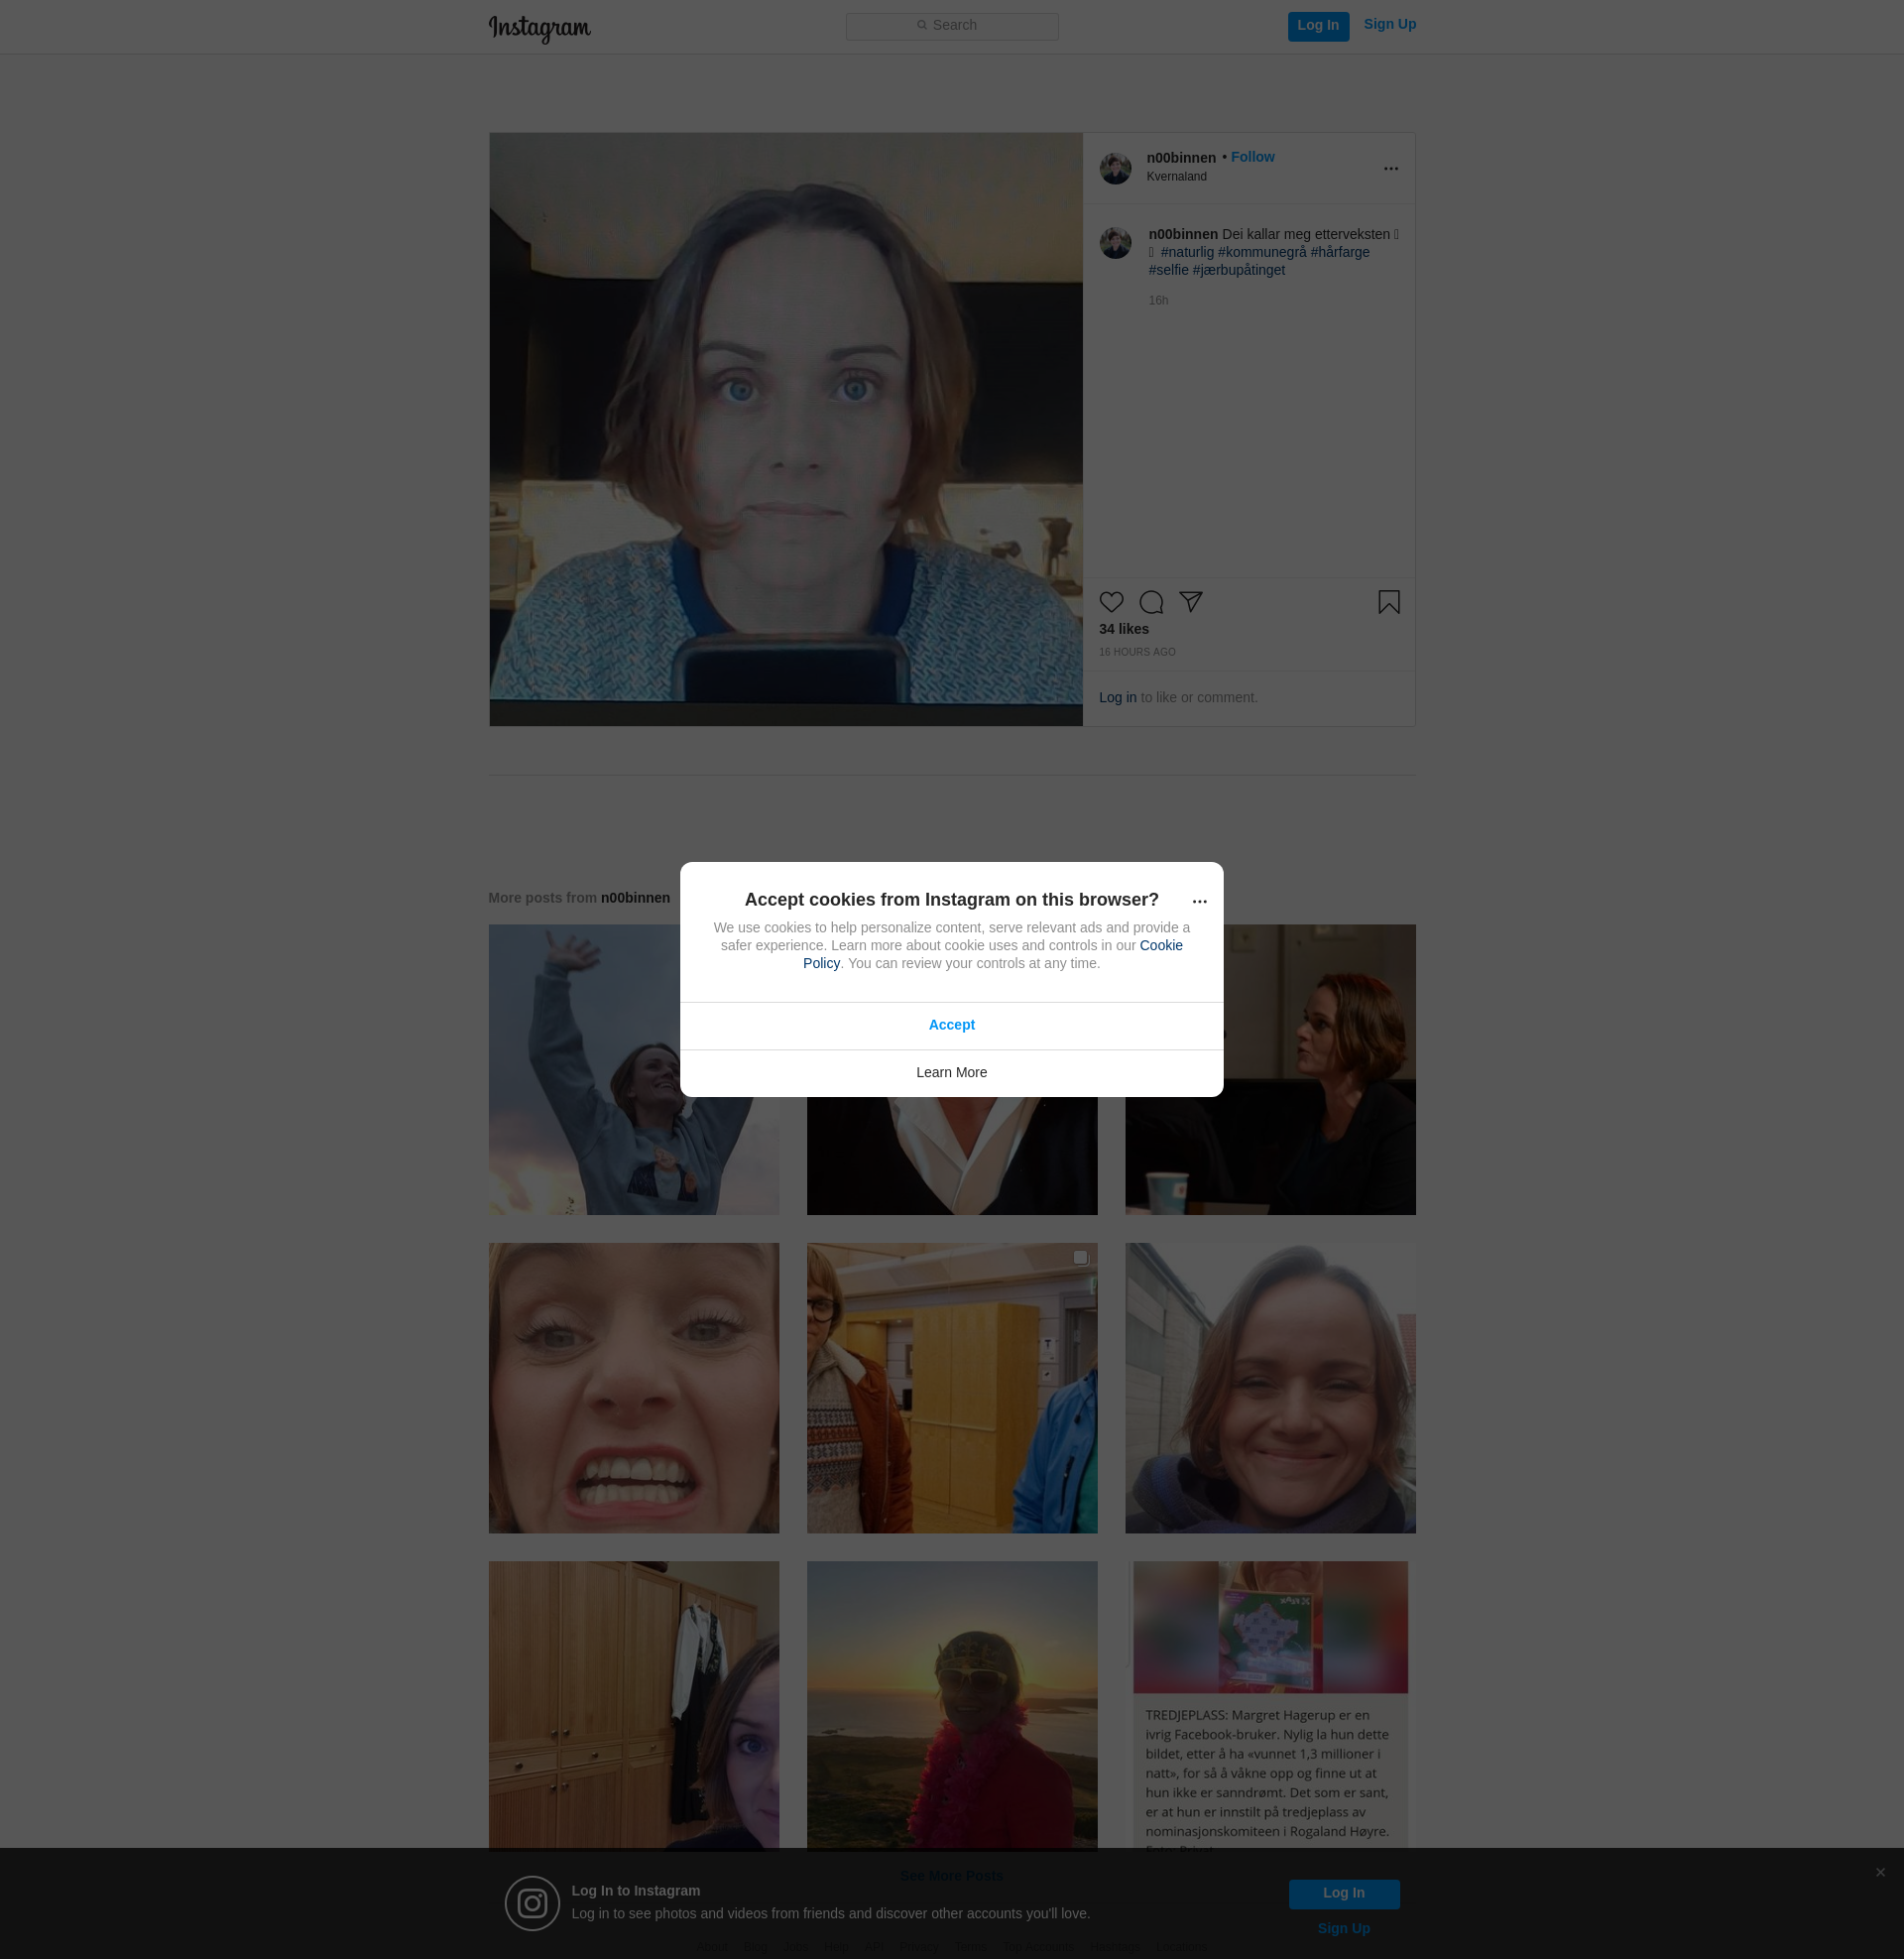Open the teeth-grimace selfie thumbnail
Image resolution: width=1904 pixels, height=1959 pixels.
click(x=633, y=1388)
